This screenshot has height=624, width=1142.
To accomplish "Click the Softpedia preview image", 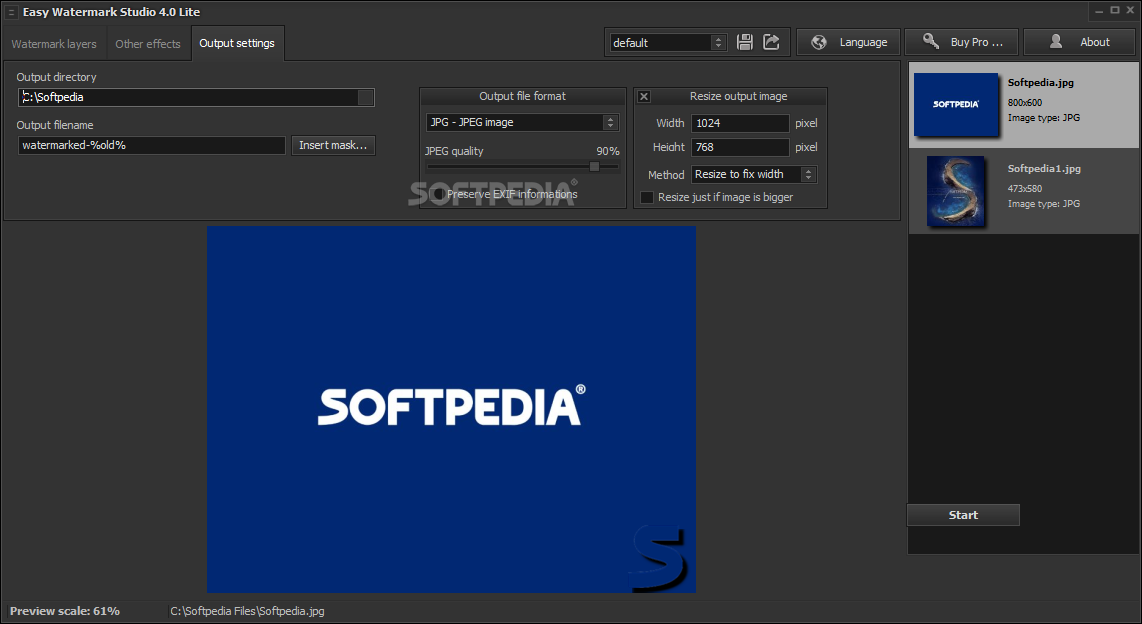I will (x=451, y=409).
